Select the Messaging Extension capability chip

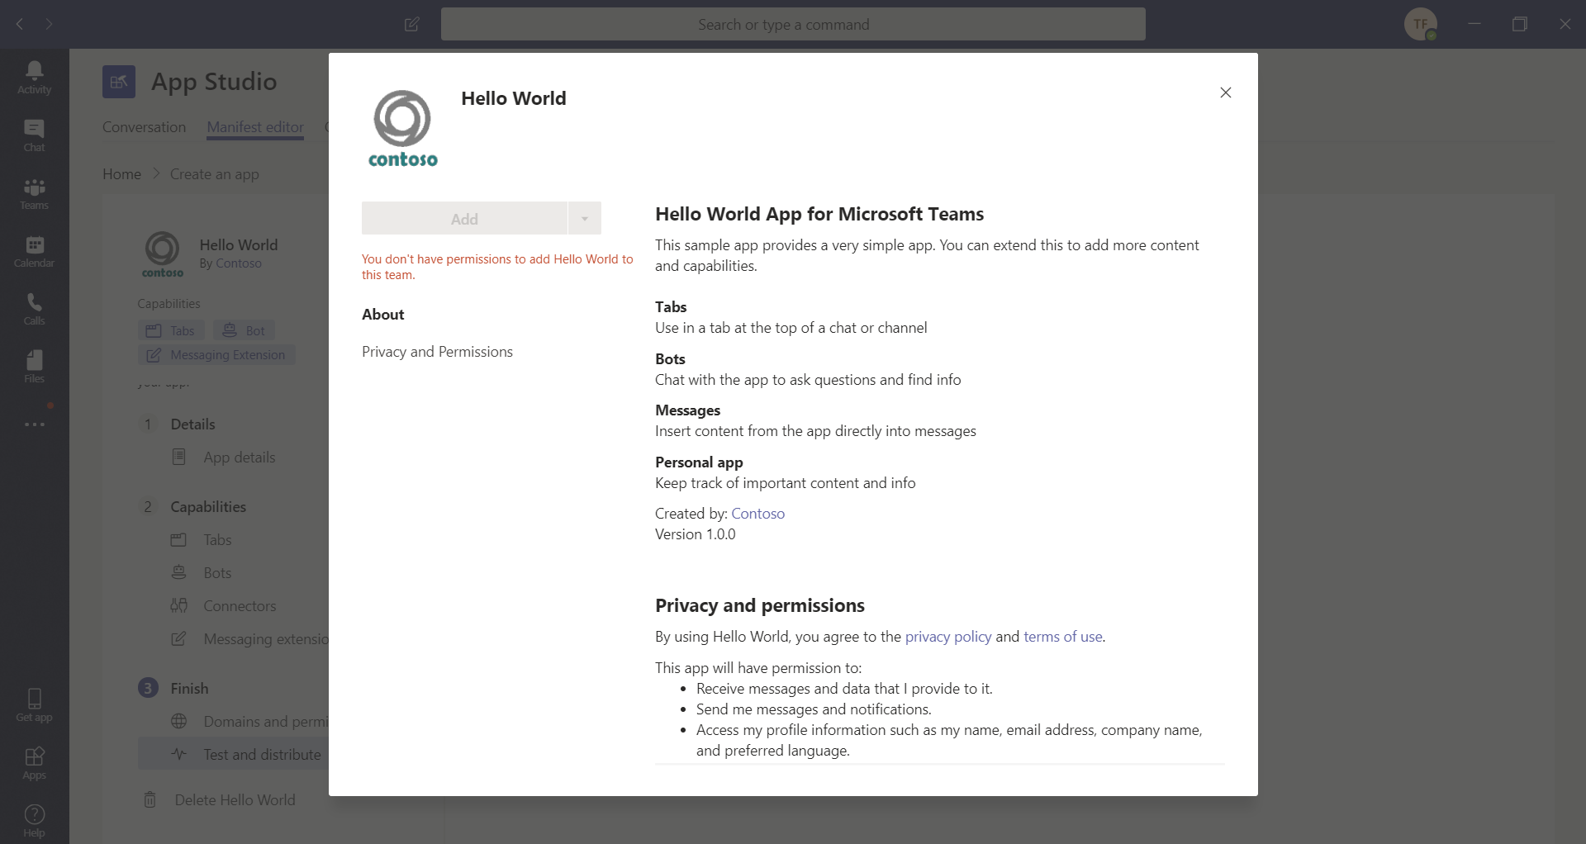click(x=216, y=355)
